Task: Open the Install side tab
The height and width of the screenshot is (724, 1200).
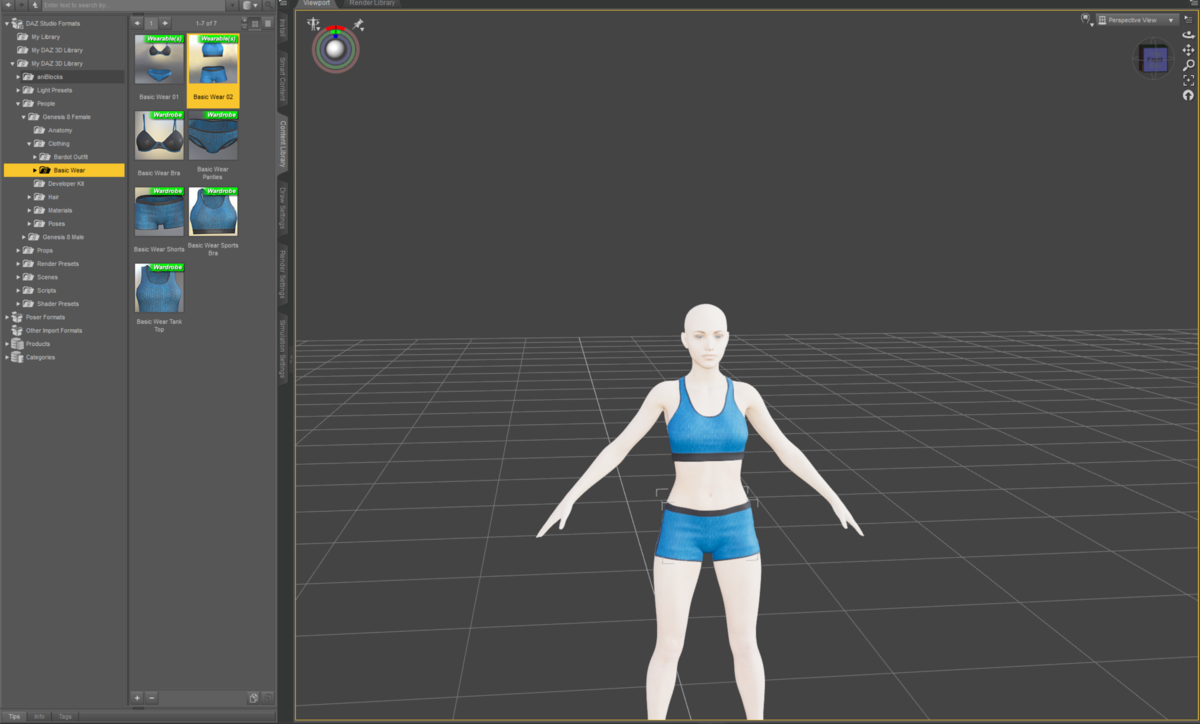Action: point(283,27)
